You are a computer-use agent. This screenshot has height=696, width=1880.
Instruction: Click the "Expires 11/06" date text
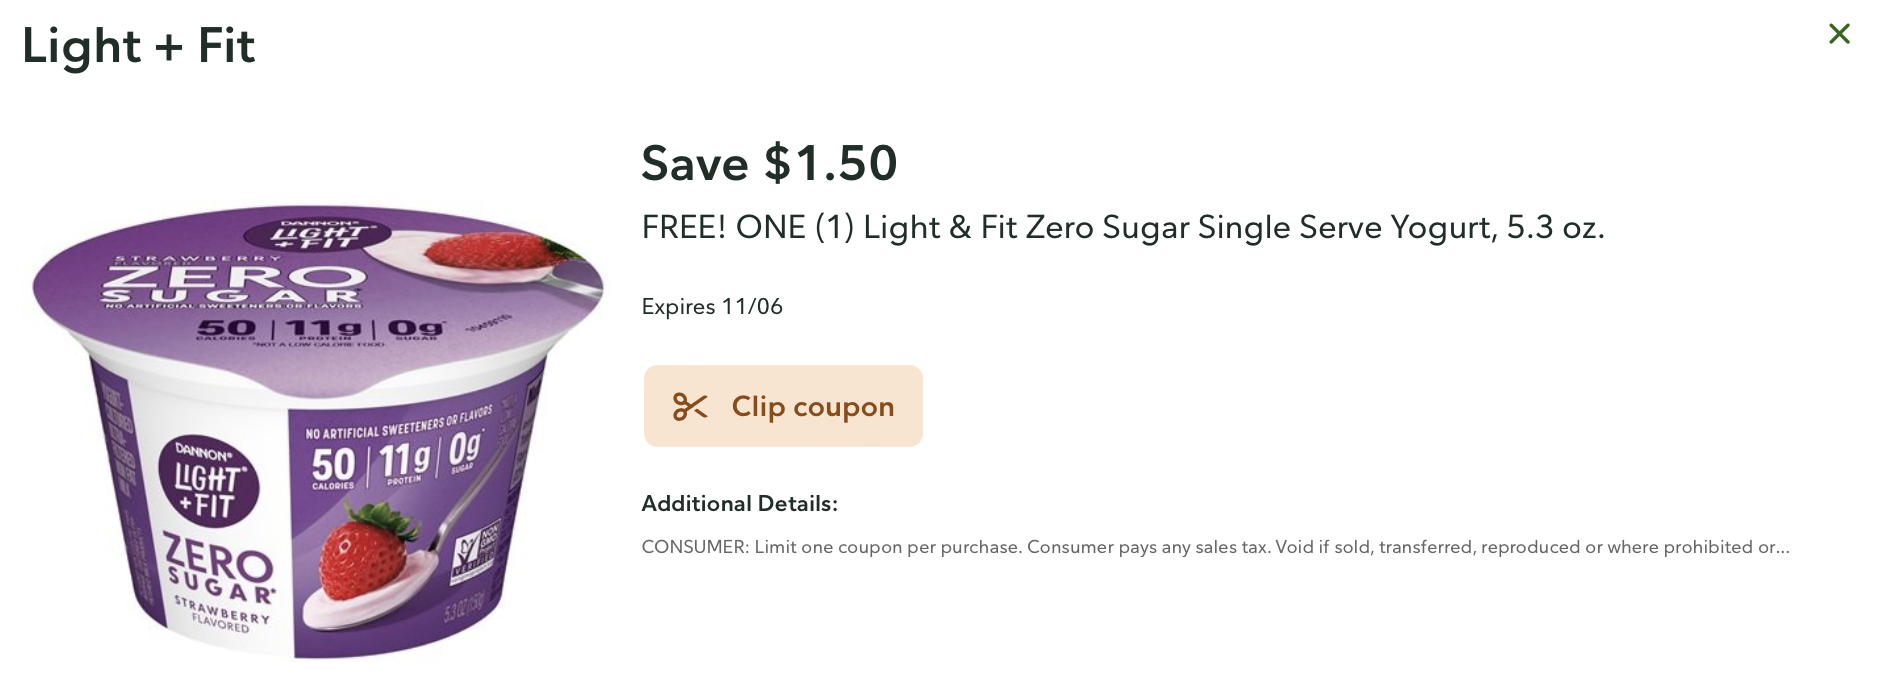click(x=712, y=307)
